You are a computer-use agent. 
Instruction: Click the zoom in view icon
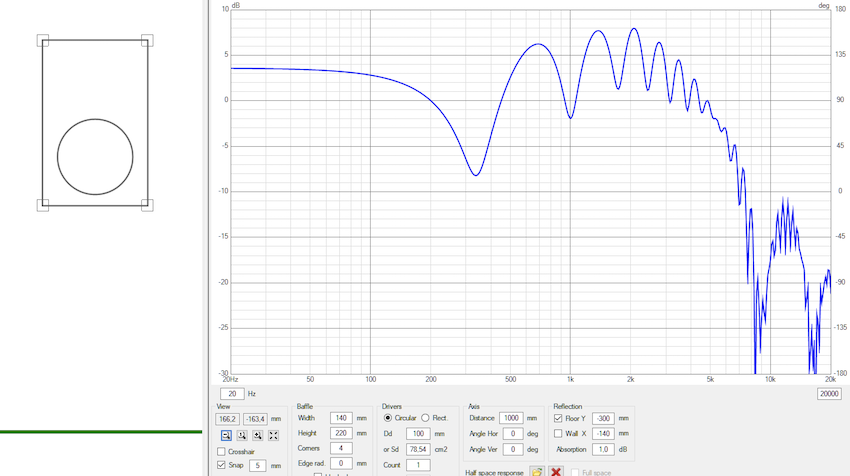pos(257,435)
